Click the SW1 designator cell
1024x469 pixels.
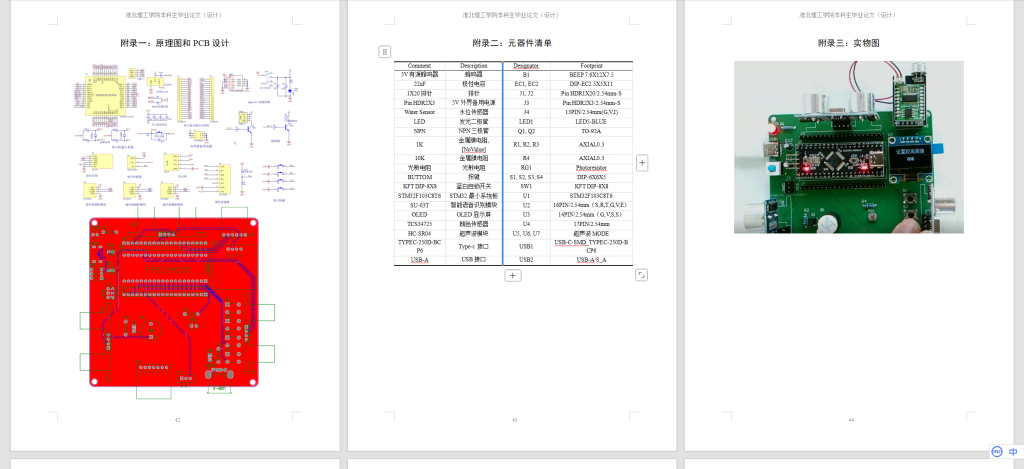(526, 186)
